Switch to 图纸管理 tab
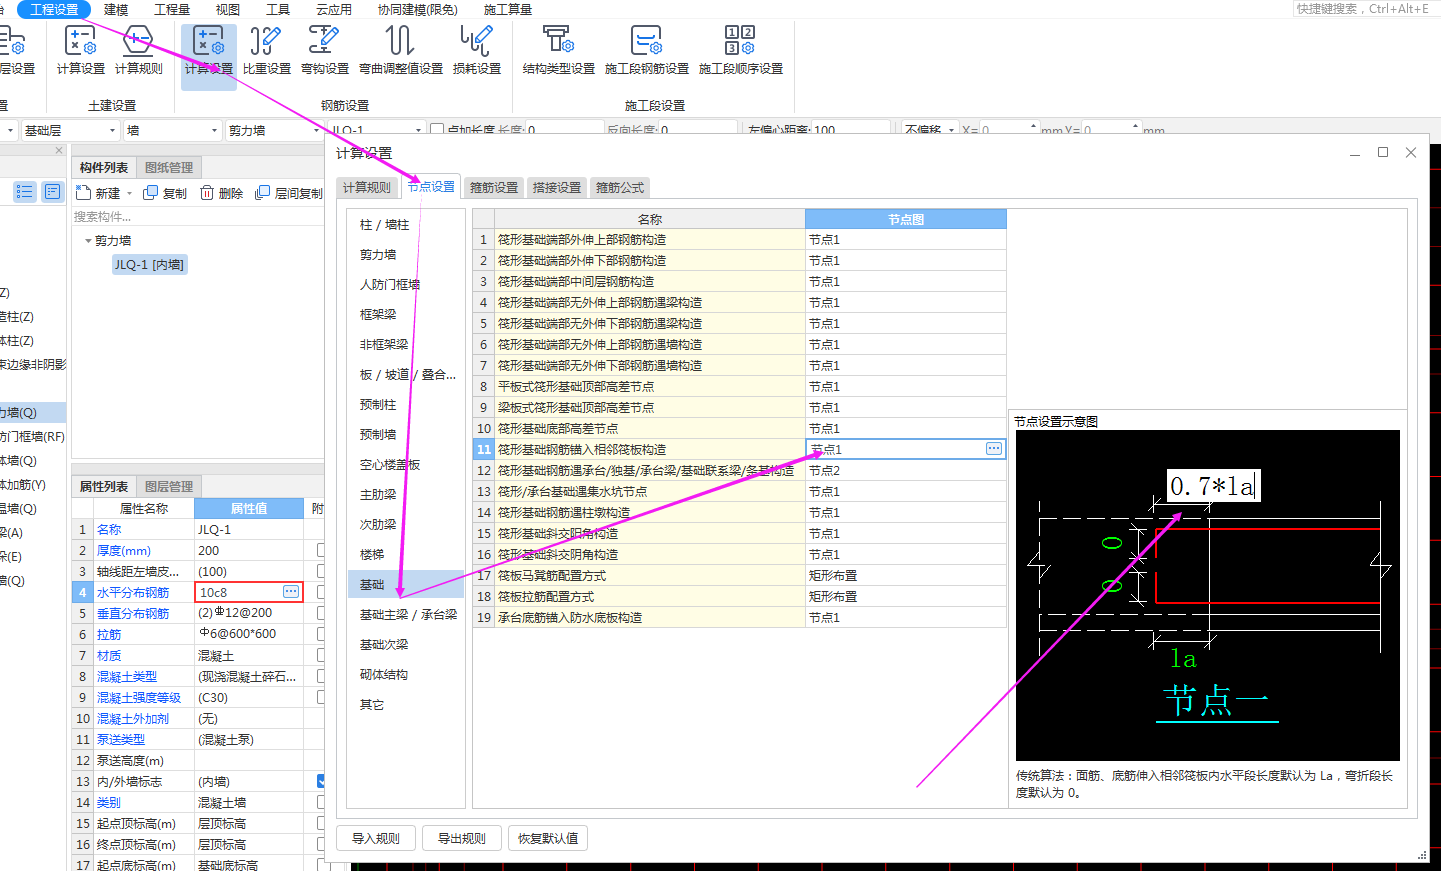The width and height of the screenshot is (1441, 871). 169,167
